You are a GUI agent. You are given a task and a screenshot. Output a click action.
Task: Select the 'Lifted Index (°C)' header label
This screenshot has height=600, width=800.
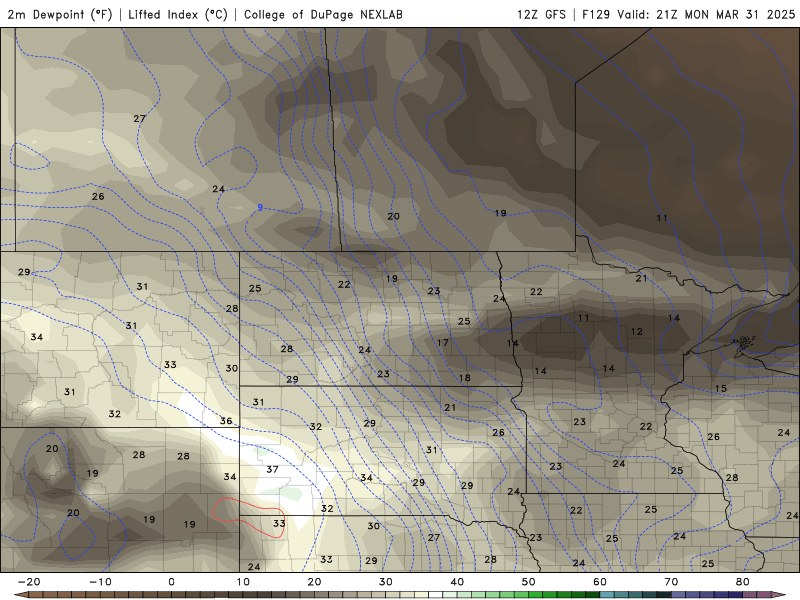coord(178,14)
